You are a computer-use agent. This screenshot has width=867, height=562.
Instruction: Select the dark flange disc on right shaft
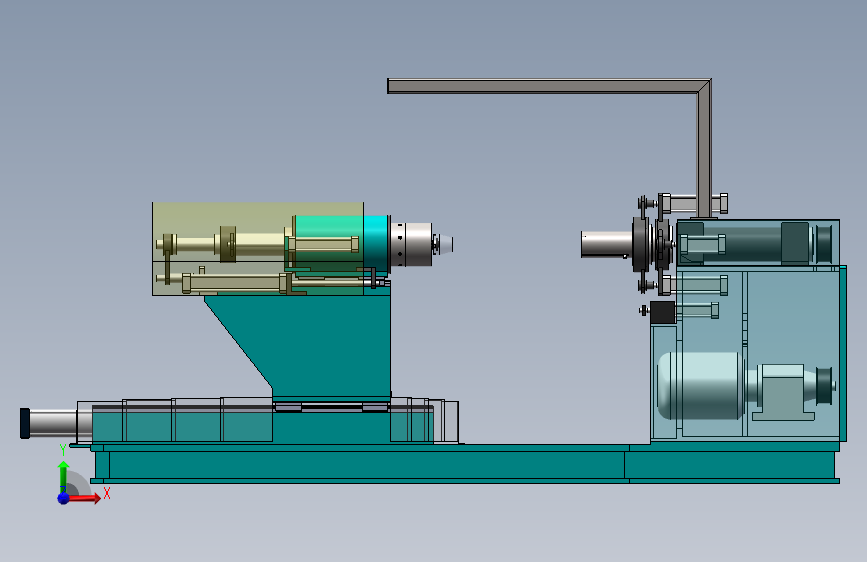(640, 244)
